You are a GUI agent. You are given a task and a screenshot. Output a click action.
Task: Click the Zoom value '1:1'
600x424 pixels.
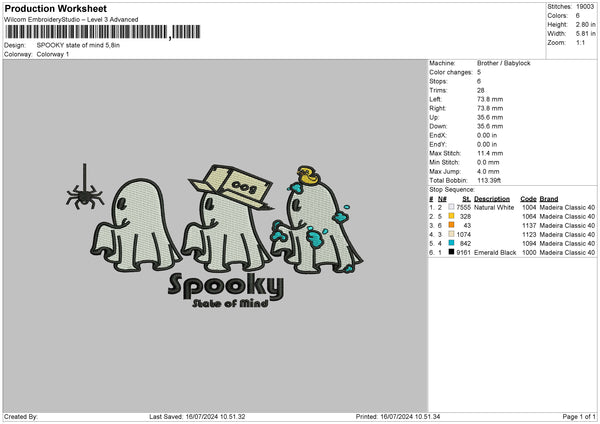(580, 42)
